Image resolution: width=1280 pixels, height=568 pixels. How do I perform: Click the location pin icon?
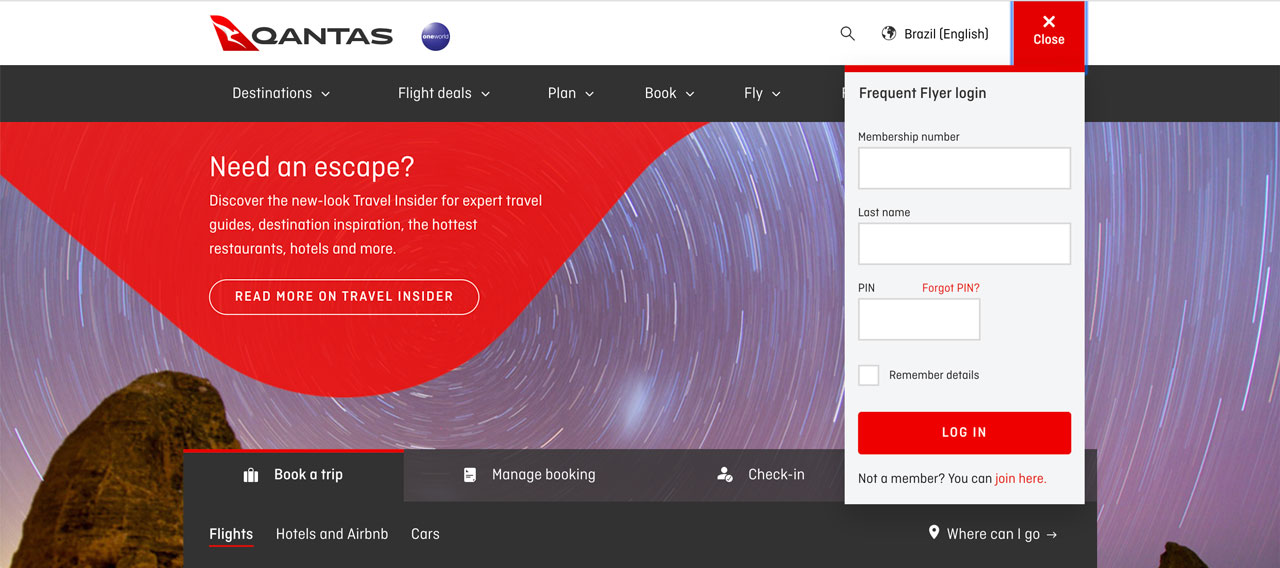(x=934, y=533)
